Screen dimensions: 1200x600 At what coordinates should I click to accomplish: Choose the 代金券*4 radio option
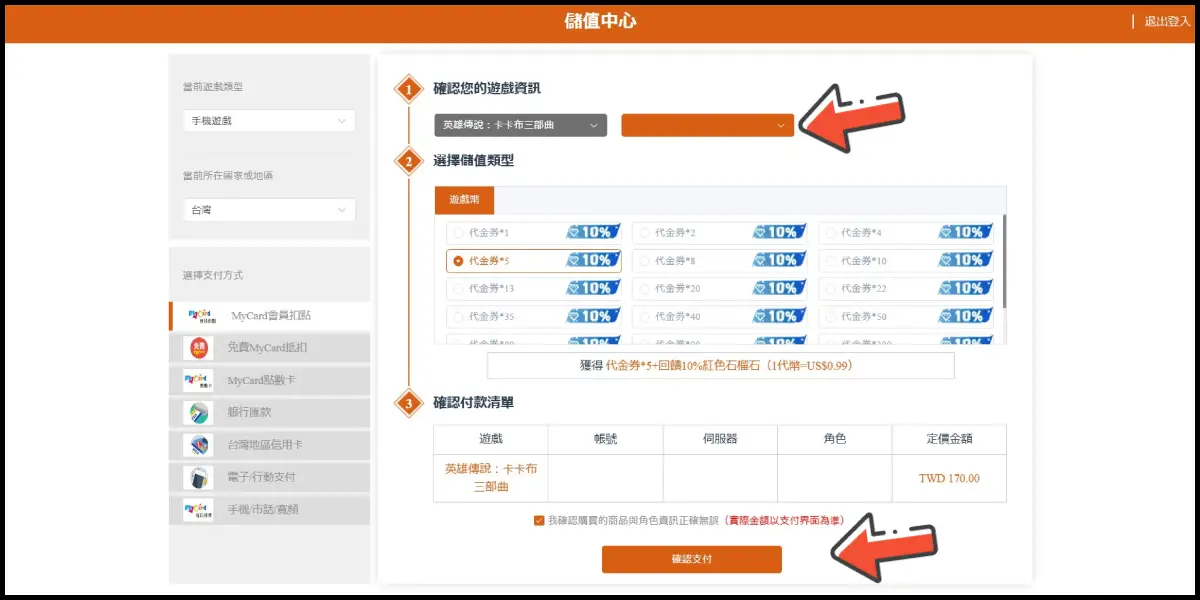pos(830,233)
